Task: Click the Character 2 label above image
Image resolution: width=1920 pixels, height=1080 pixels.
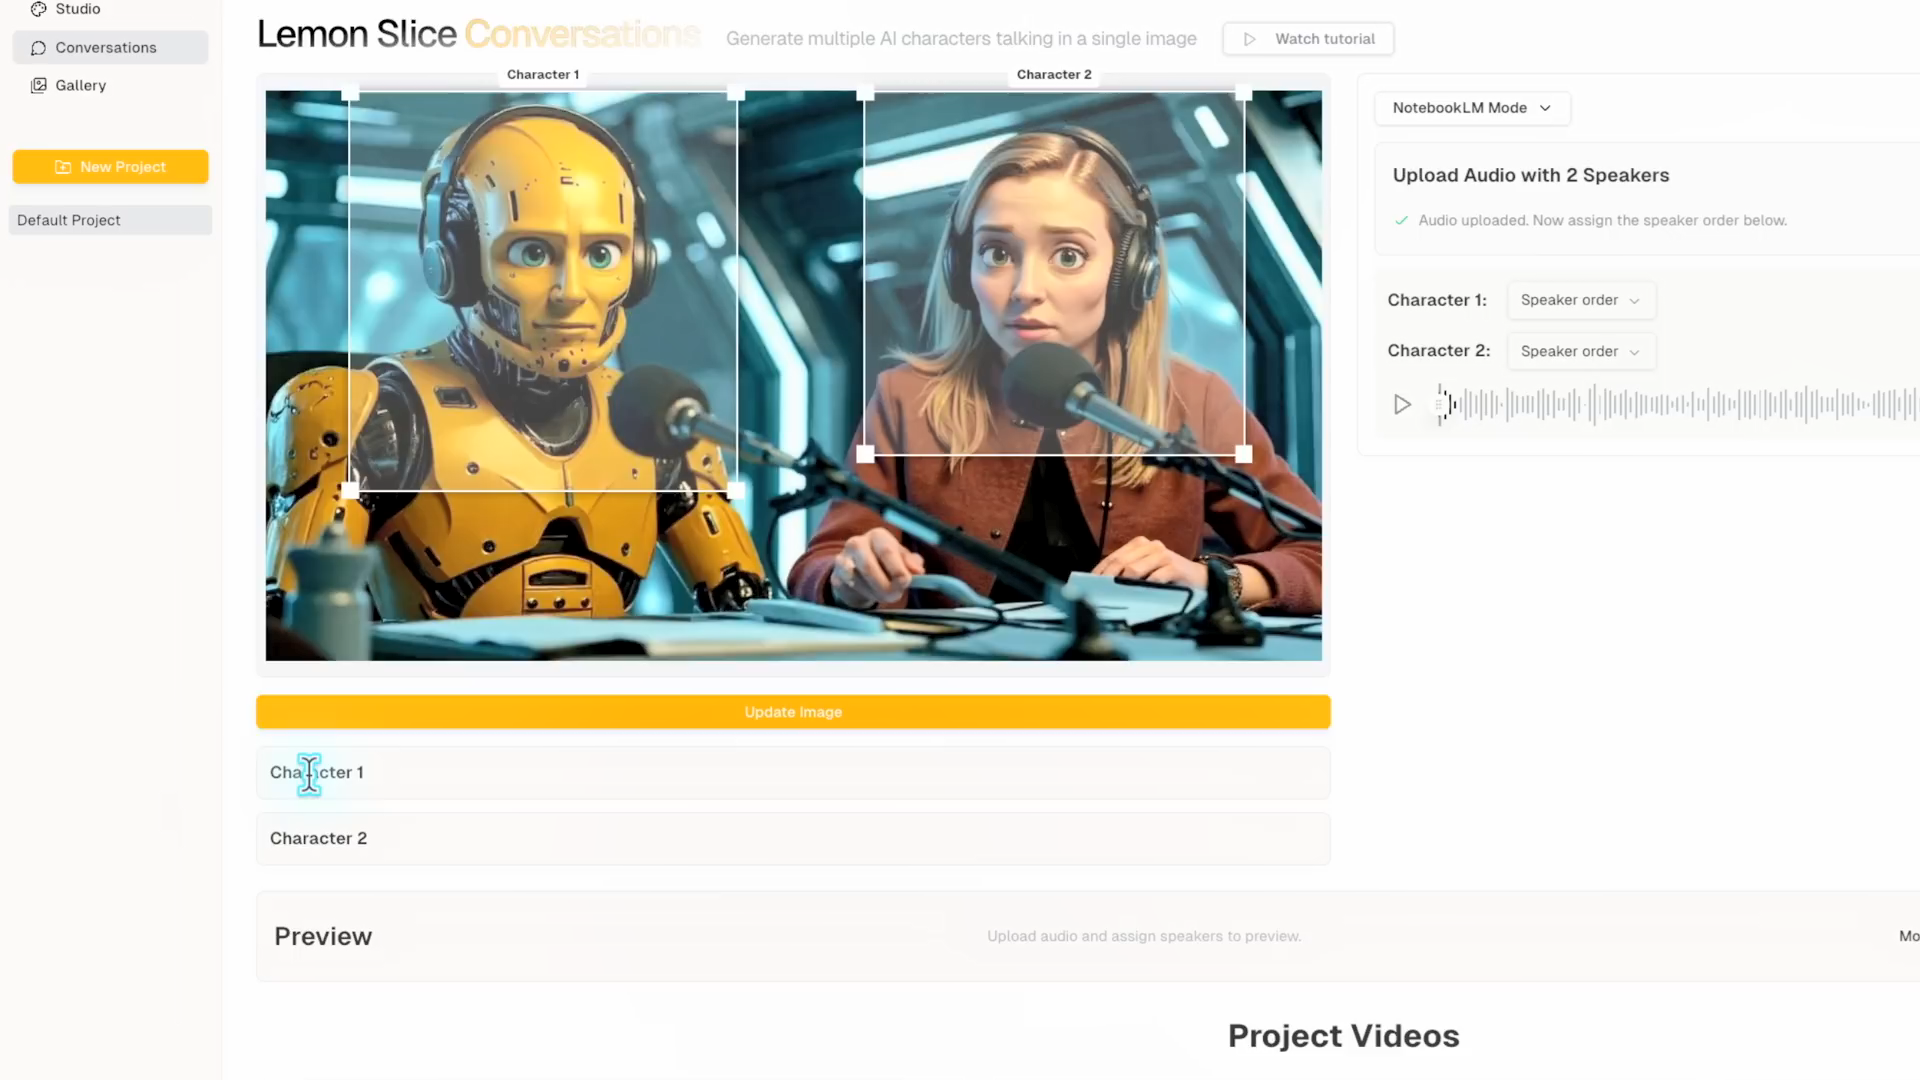Action: point(1054,75)
